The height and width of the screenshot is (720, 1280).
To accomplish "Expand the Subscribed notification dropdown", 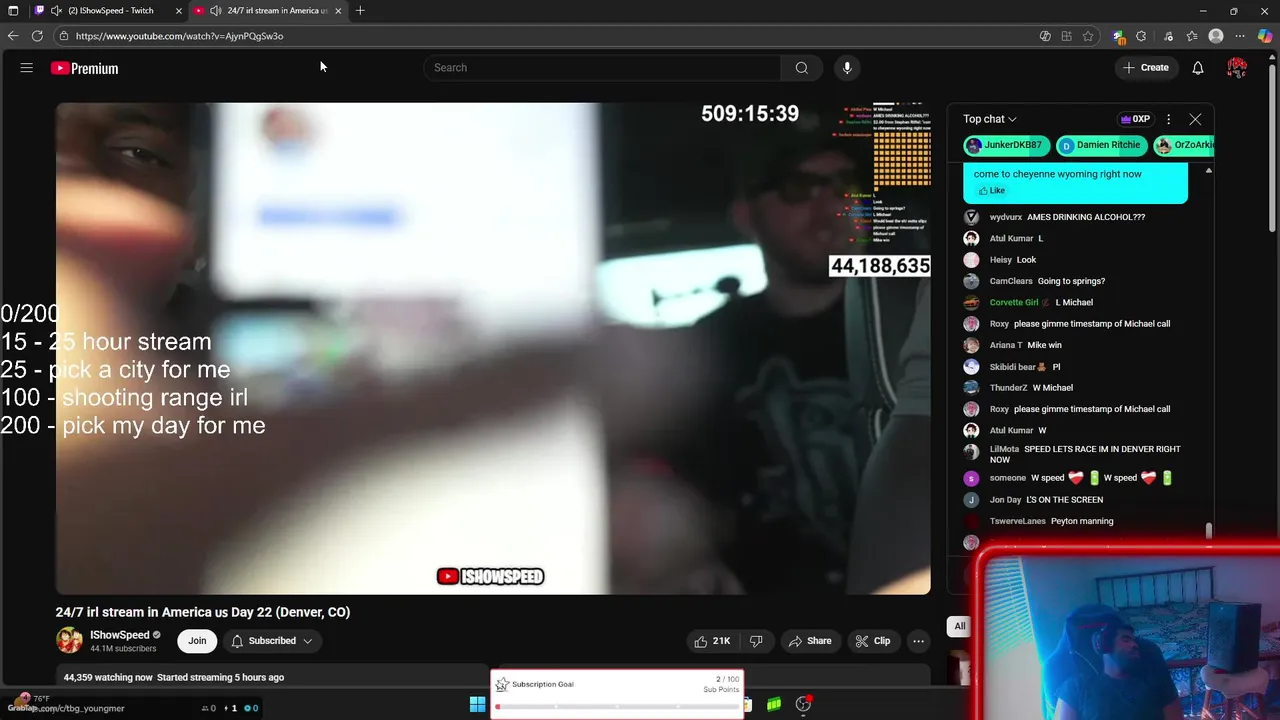I will 272,641.
